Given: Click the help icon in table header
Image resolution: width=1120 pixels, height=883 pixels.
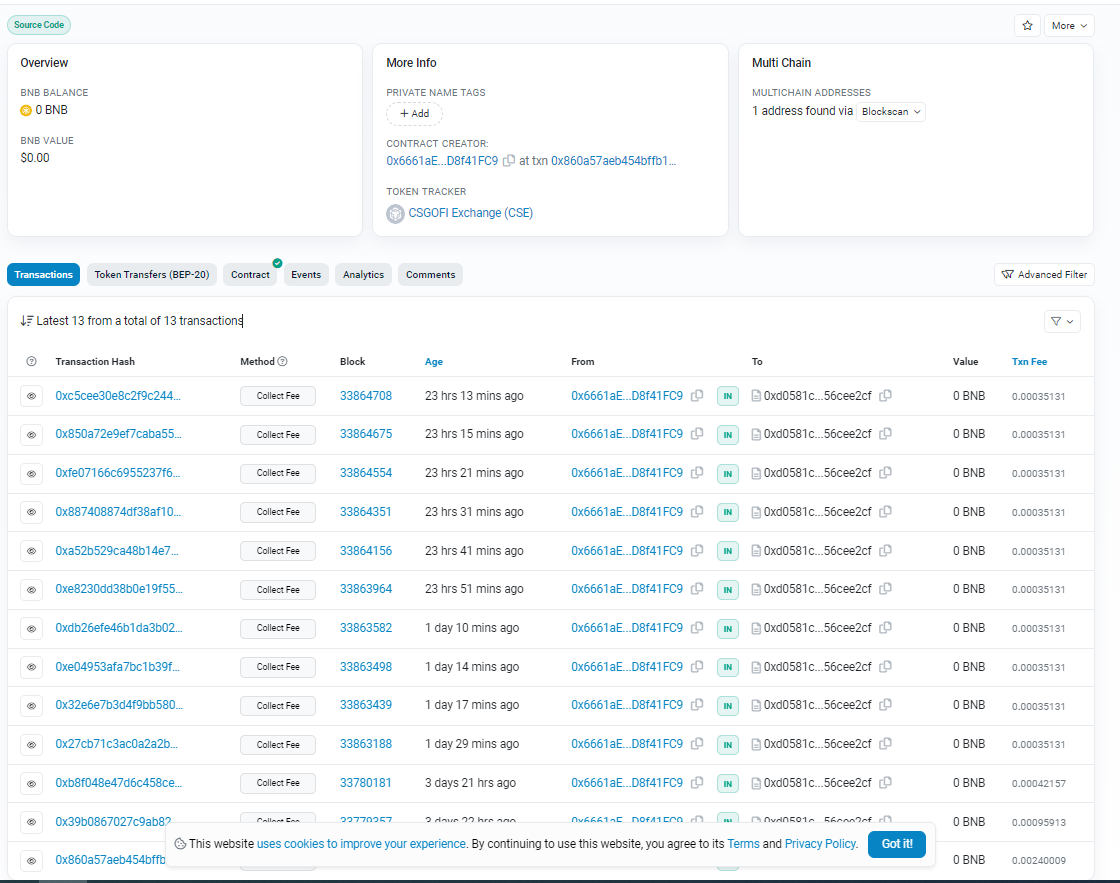Looking at the screenshot, I should point(31,362).
